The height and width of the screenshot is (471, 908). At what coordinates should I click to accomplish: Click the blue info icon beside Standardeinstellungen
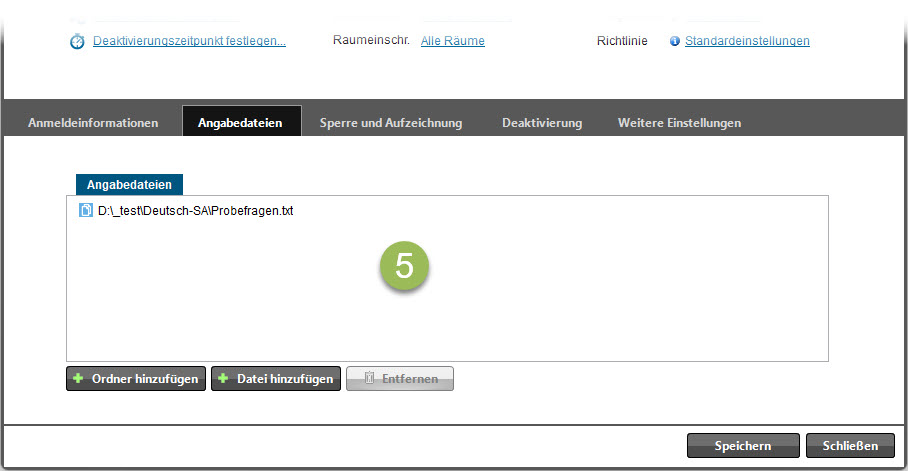pos(675,41)
